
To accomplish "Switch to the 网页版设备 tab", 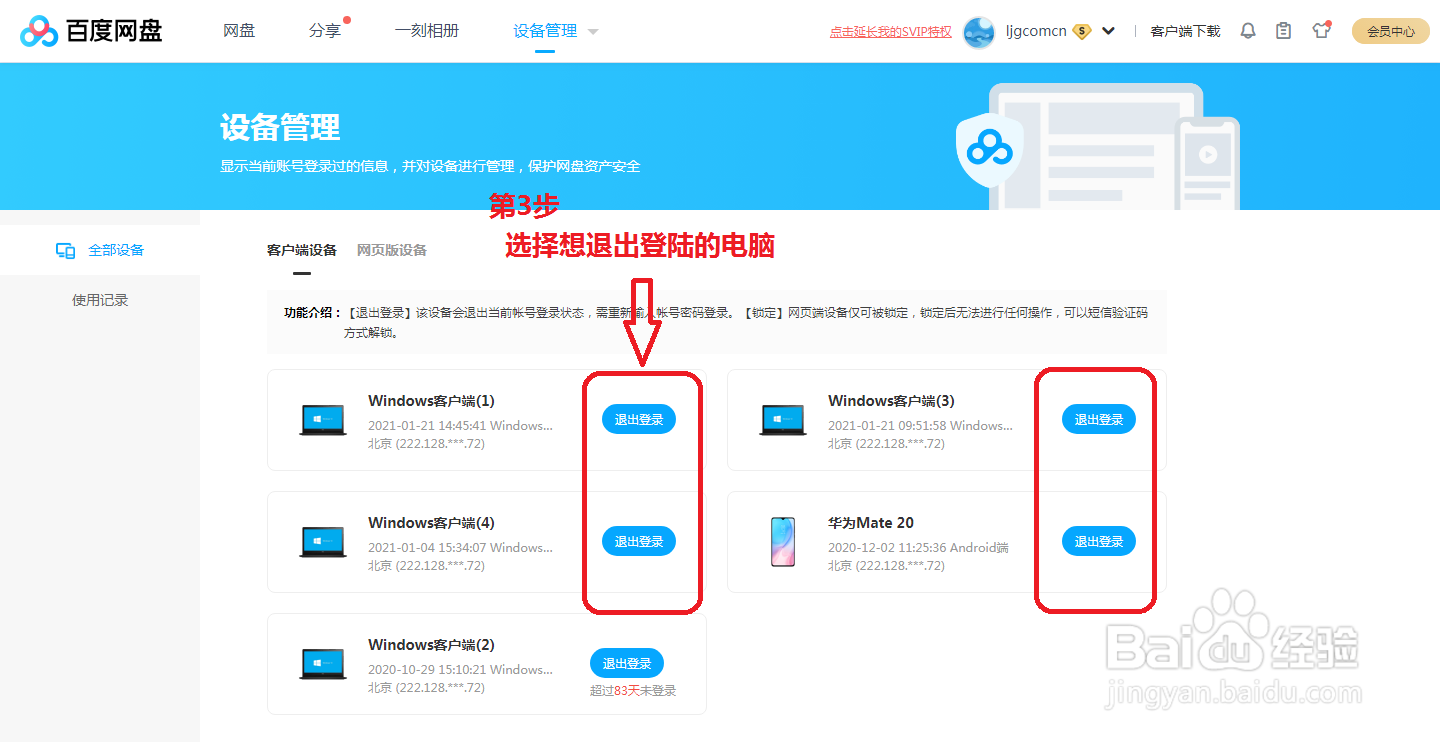I will [x=392, y=250].
